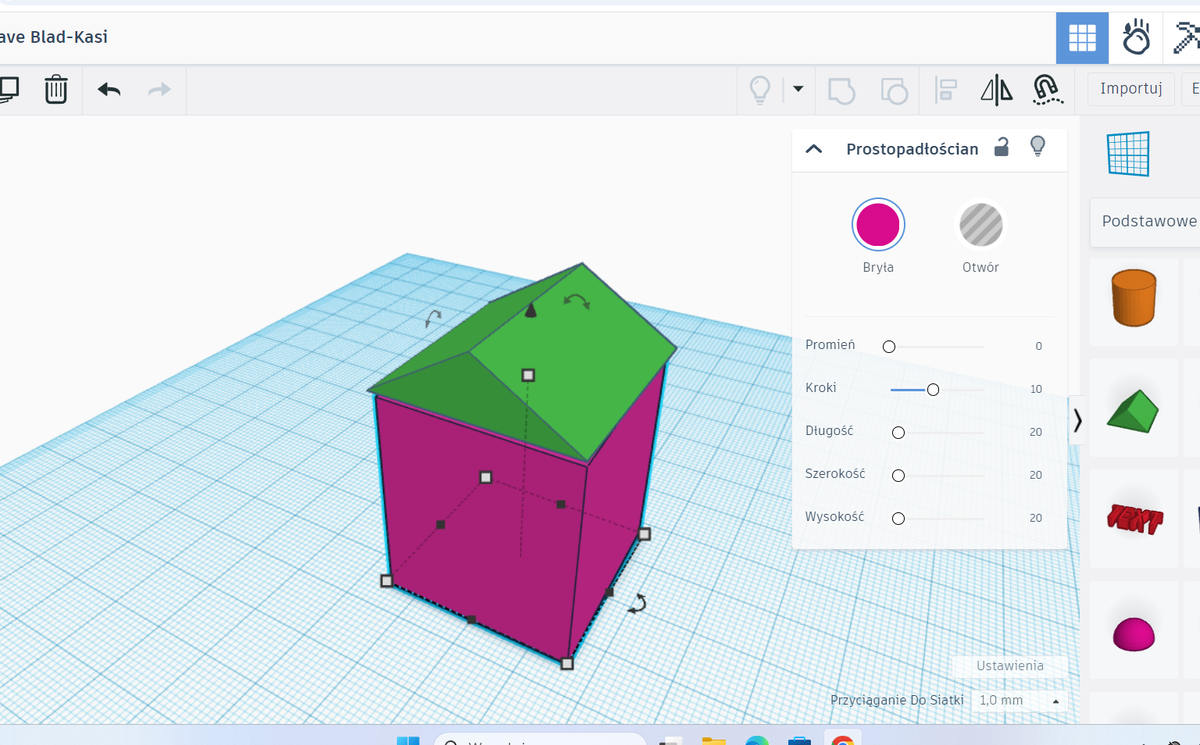This screenshot has width=1200, height=745.
Task: Open the Blocks pickaxe mode
Action: tap(1186, 38)
